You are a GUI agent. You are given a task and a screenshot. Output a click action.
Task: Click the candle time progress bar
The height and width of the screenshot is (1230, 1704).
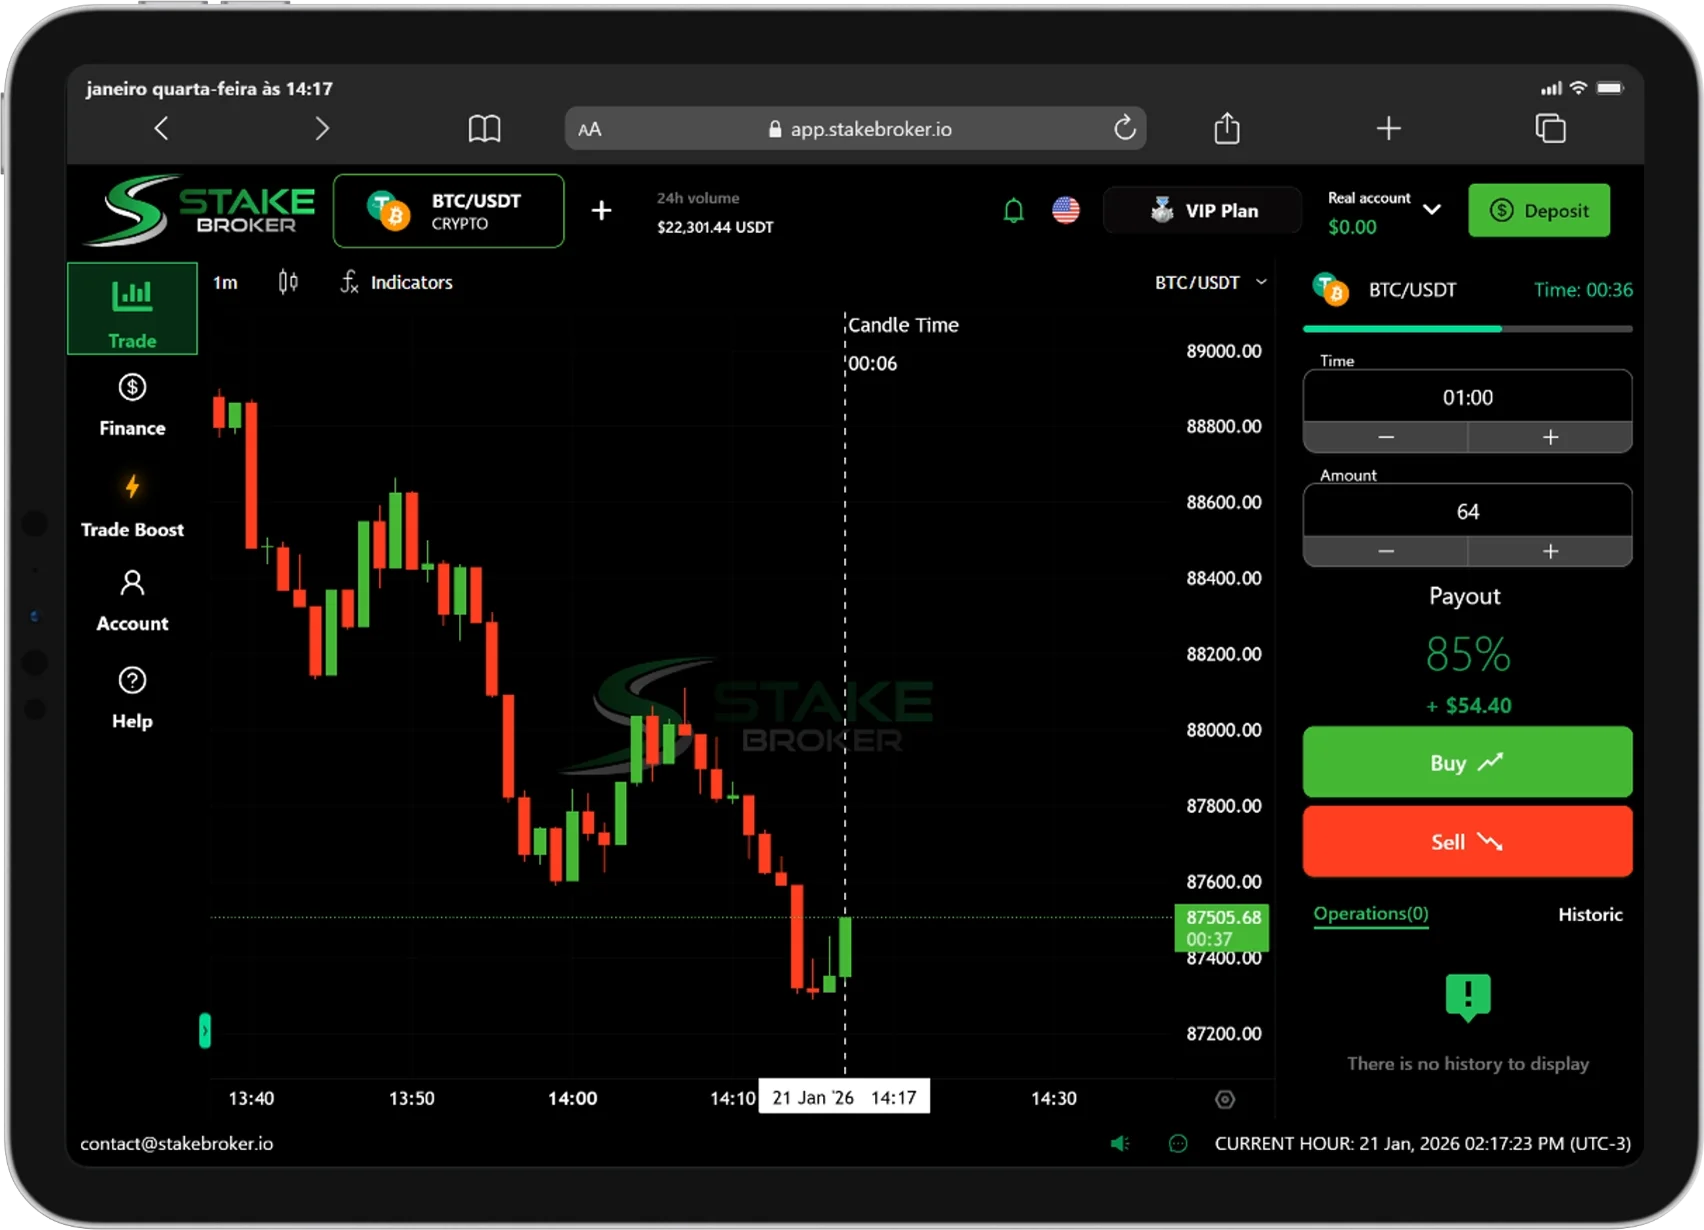point(1467,328)
